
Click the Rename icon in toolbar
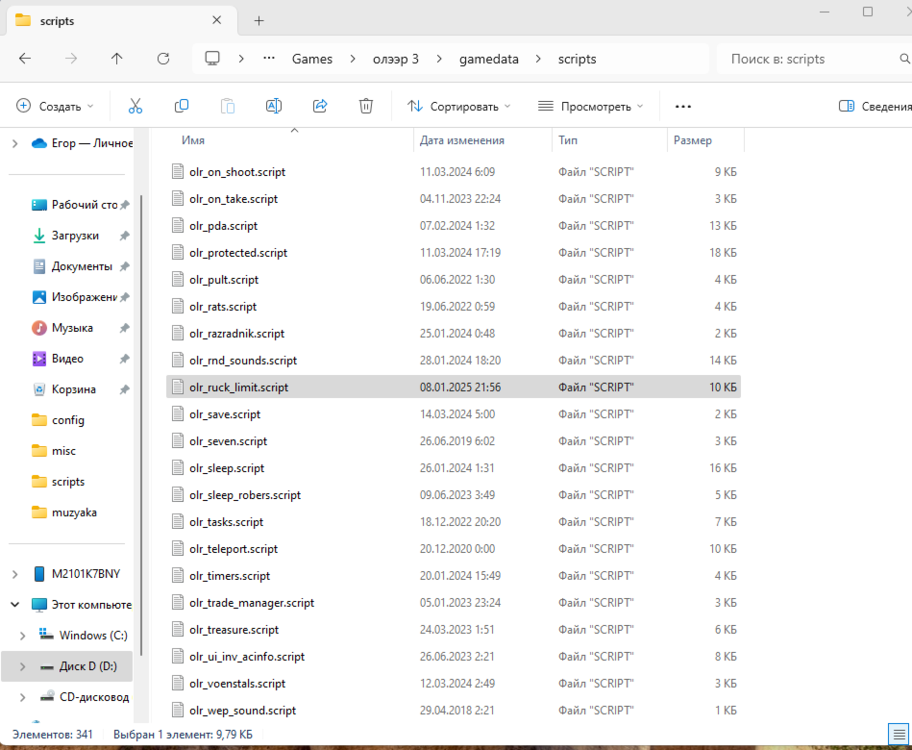273,106
